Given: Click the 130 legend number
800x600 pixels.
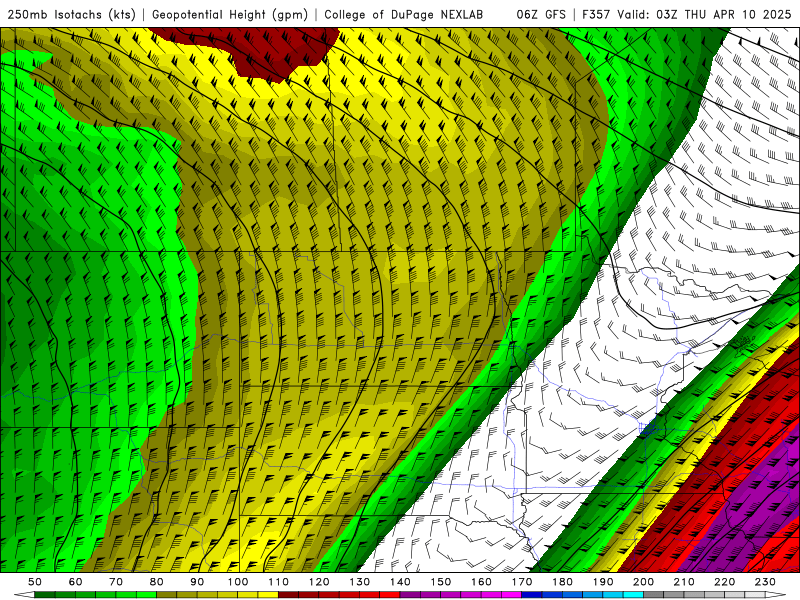Looking at the screenshot, I should pyautogui.click(x=360, y=582).
